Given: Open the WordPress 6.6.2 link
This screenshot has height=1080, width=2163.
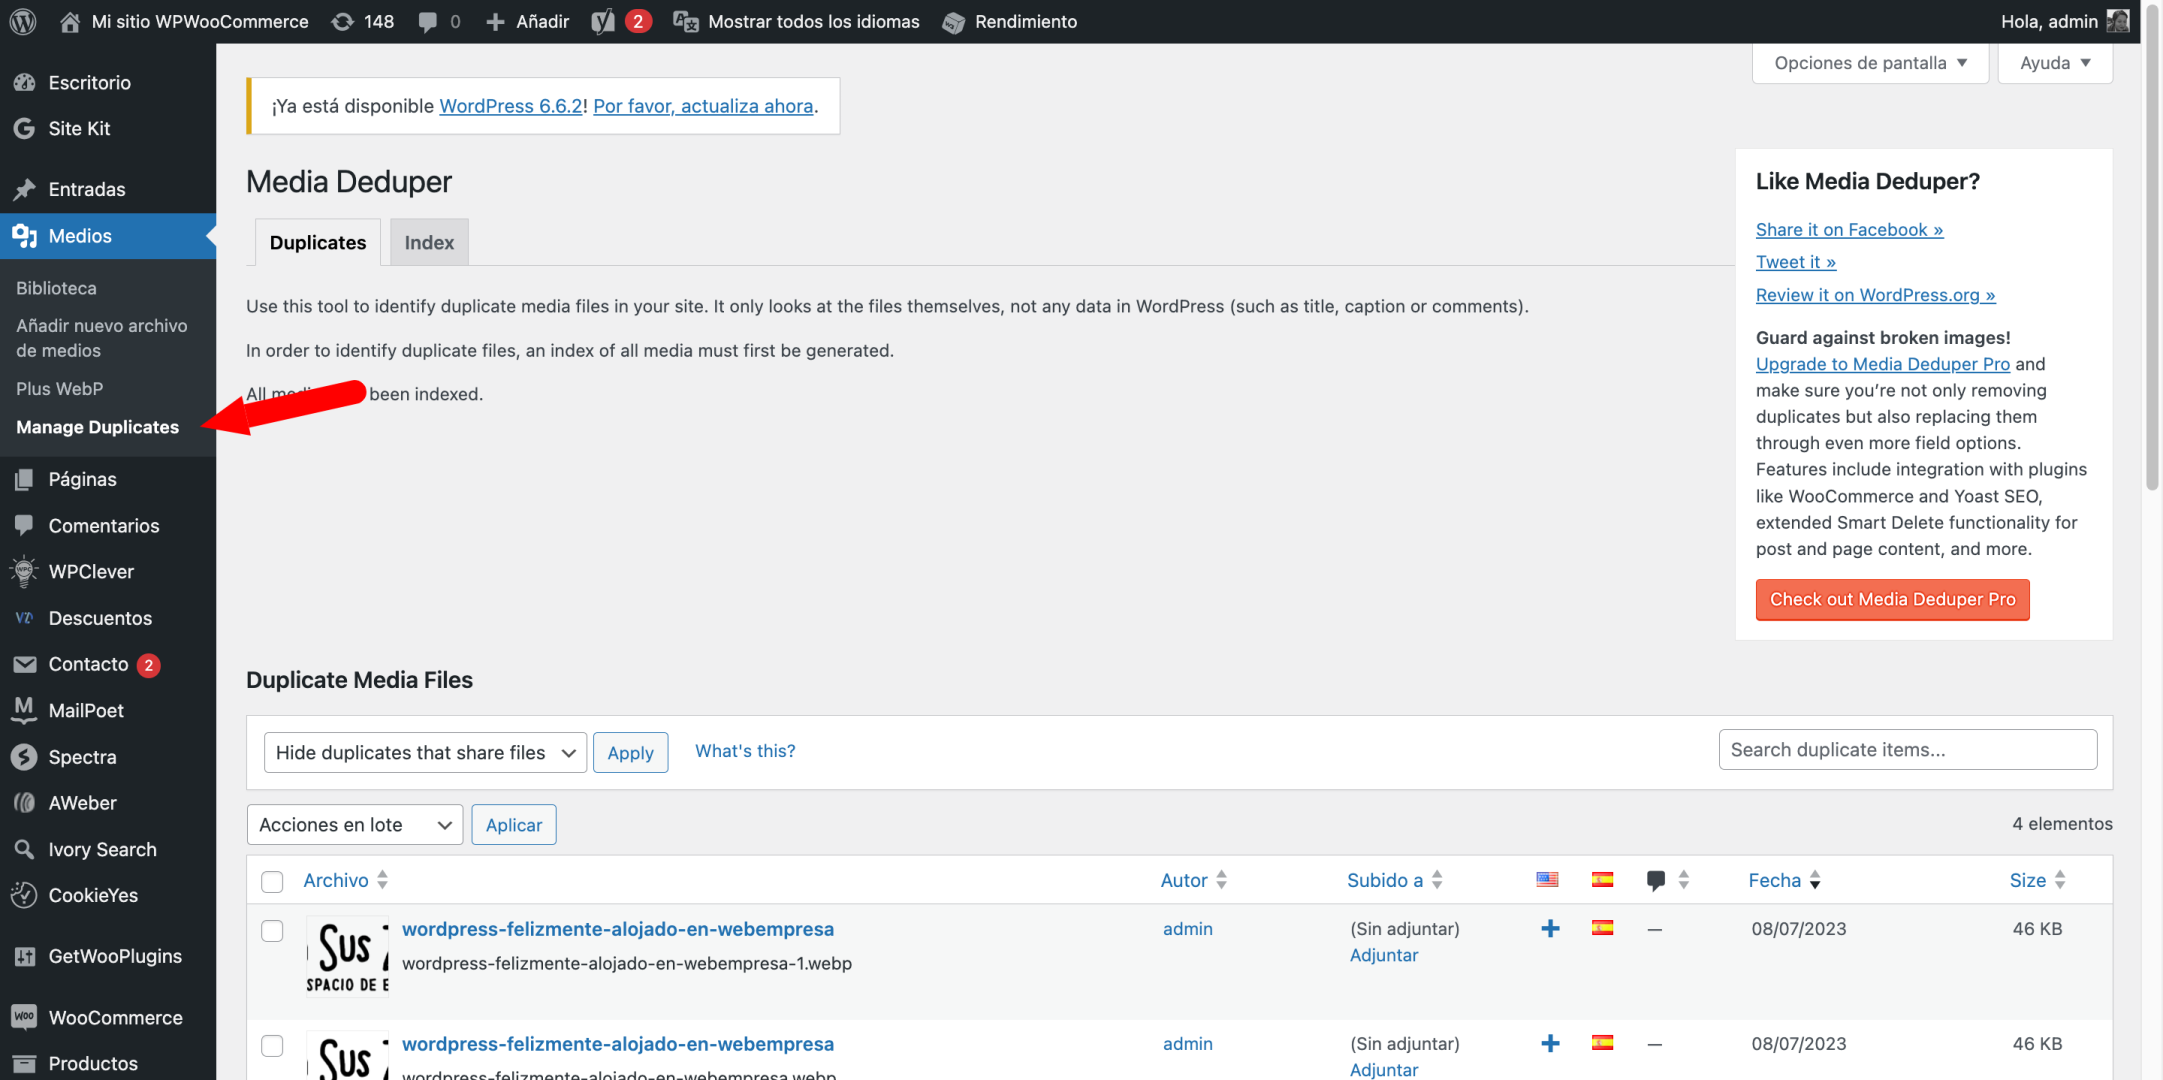Looking at the screenshot, I should point(511,106).
